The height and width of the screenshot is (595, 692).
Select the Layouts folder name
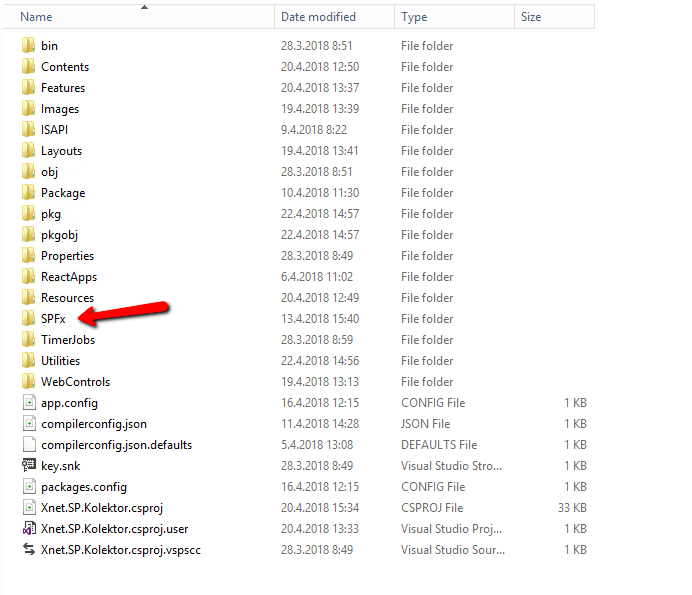61,151
